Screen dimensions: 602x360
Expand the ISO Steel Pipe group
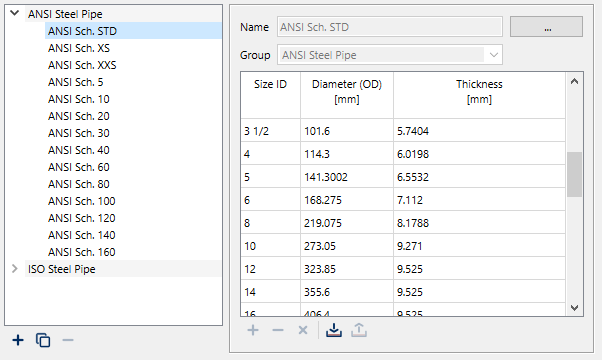[15, 269]
